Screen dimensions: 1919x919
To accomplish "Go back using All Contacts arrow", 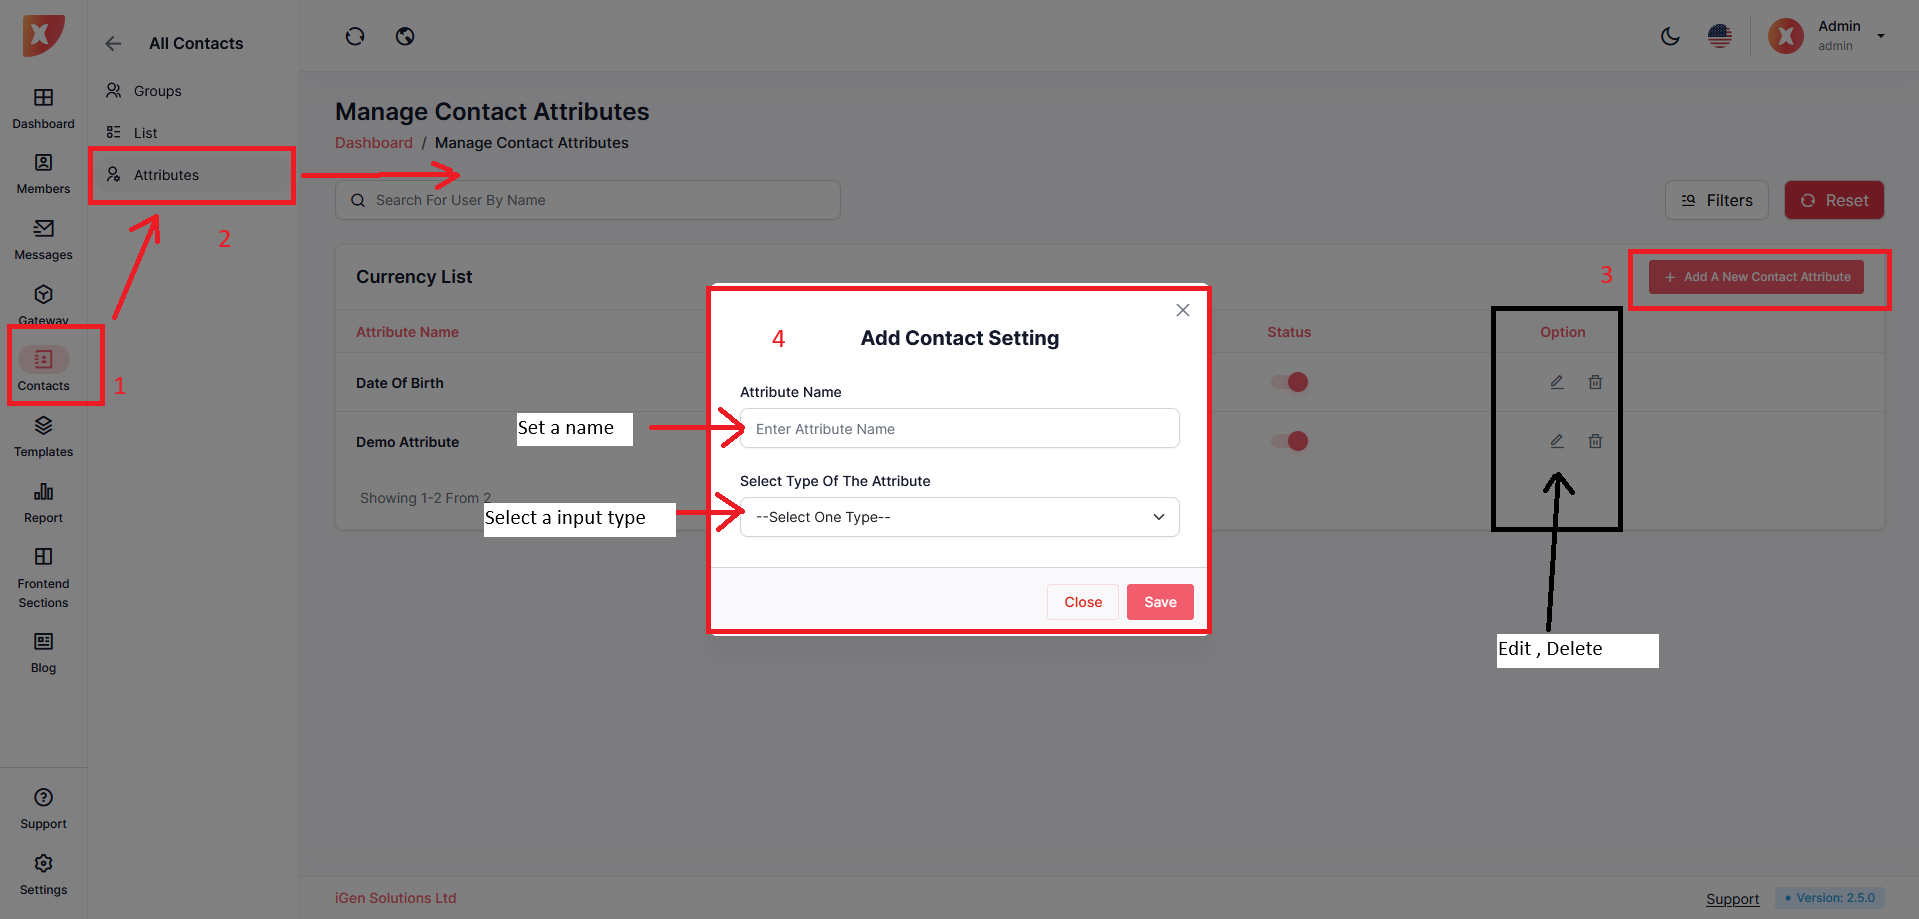I will (113, 44).
